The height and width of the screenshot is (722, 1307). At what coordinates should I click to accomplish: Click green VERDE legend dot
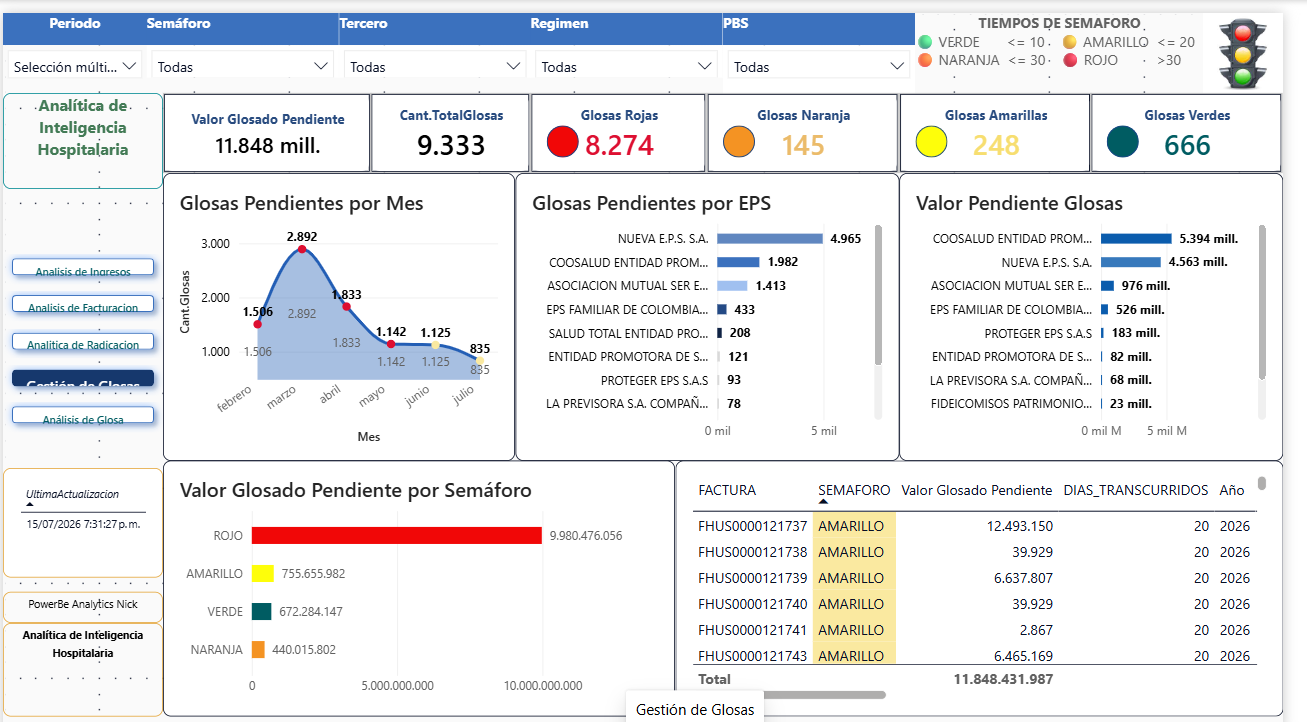[926, 42]
